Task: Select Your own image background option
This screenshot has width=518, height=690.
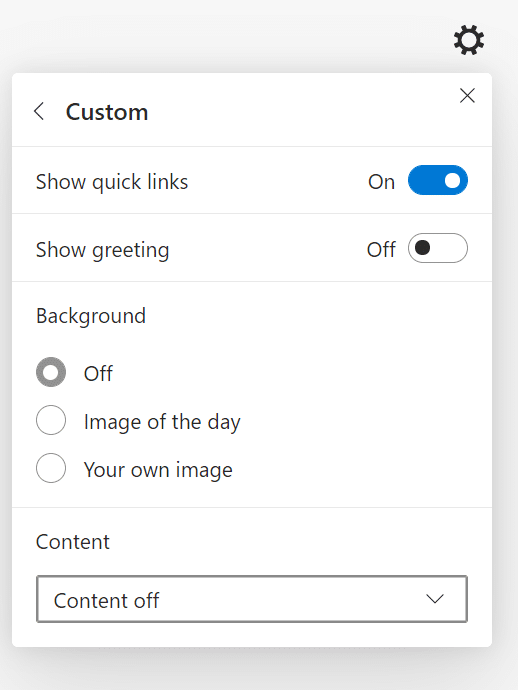Action: [x=51, y=468]
